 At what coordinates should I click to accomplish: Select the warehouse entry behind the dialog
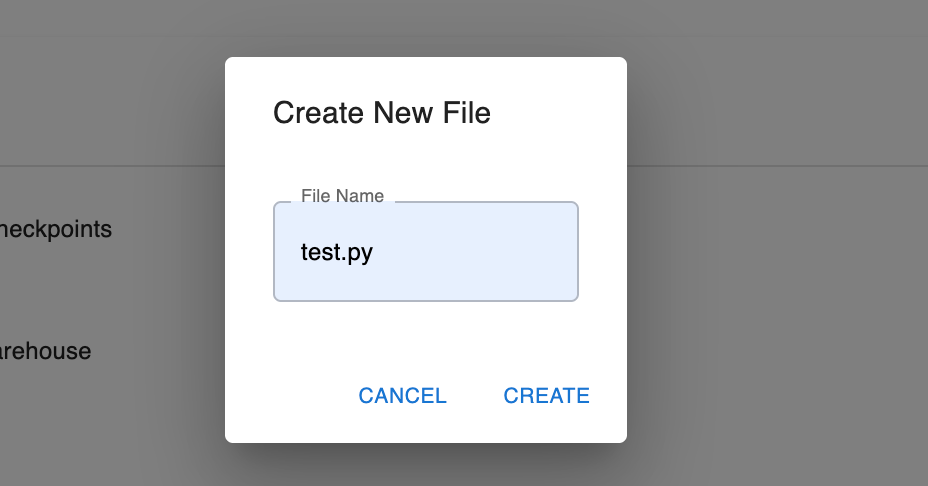pyautogui.click(x=46, y=351)
